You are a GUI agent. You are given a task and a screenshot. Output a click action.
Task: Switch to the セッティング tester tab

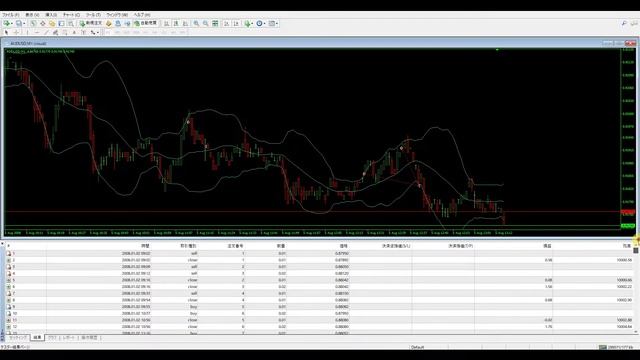click(18, 338)
